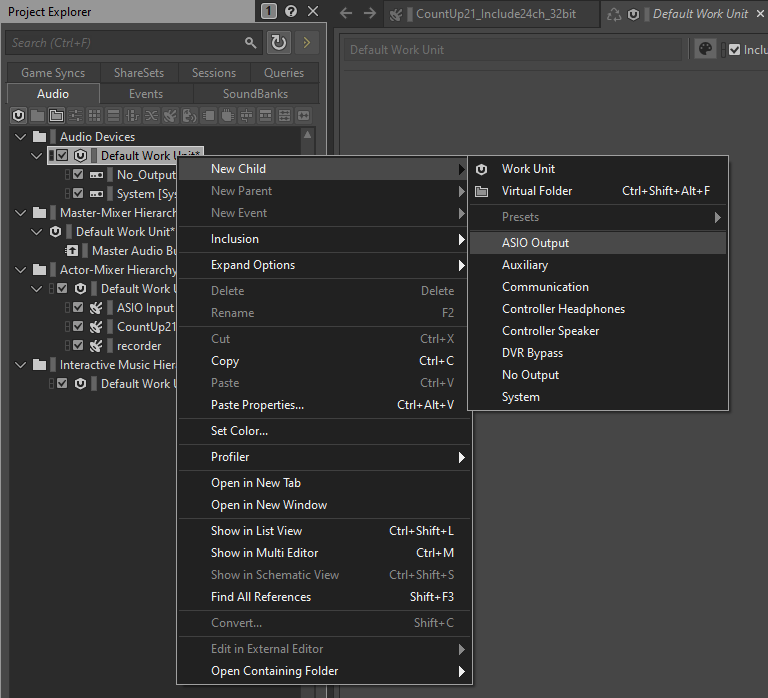The width and height of the screenshot is (768, 698).
Task: Open the color palette button in the editor
Action: [x=705, y=49]
